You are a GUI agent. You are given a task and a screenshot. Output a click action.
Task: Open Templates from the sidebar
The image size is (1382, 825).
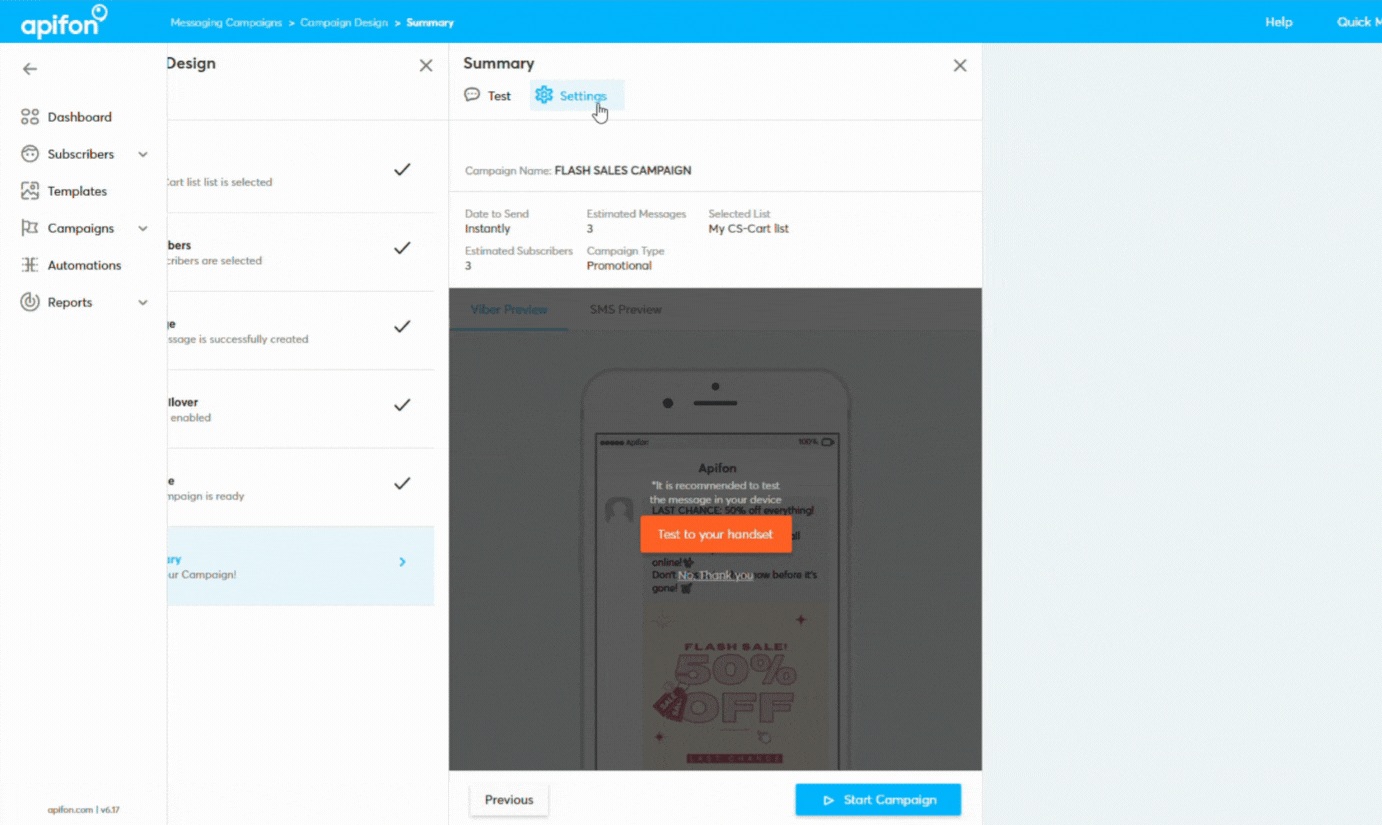(x=77, y=190)
